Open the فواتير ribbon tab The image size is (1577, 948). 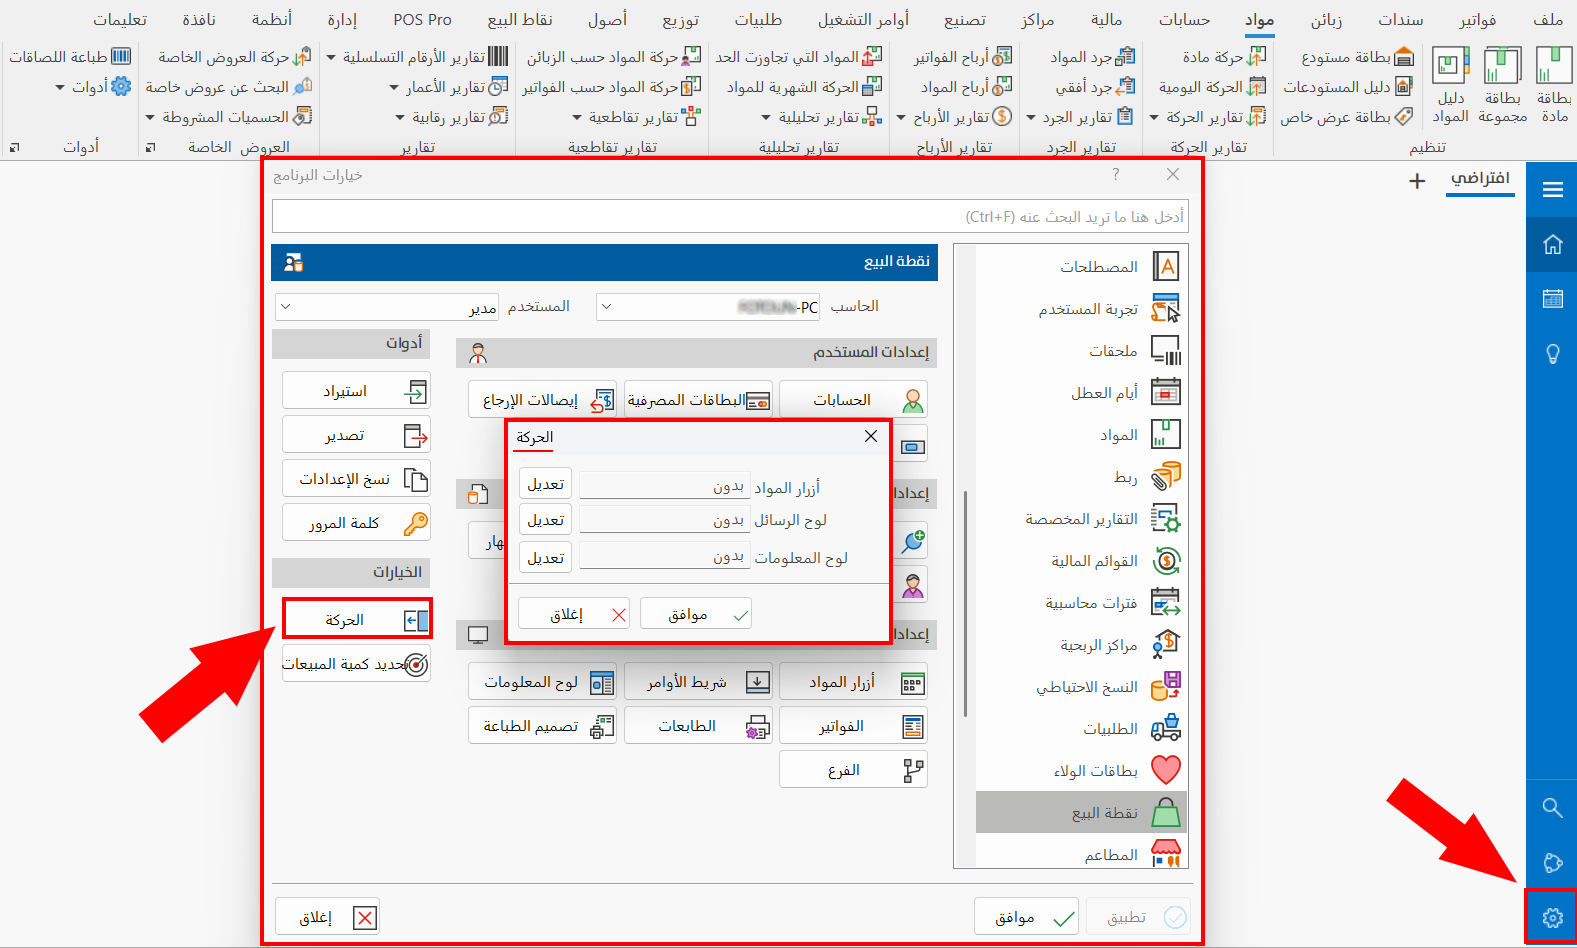click(x=1477, y=19)
